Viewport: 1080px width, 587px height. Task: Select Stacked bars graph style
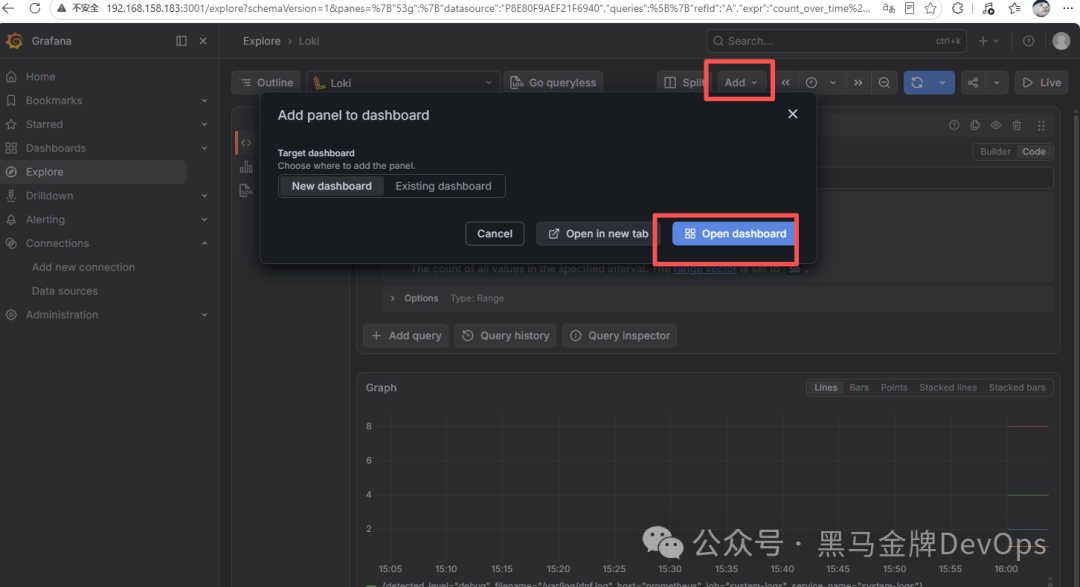tap(1017, 388)
